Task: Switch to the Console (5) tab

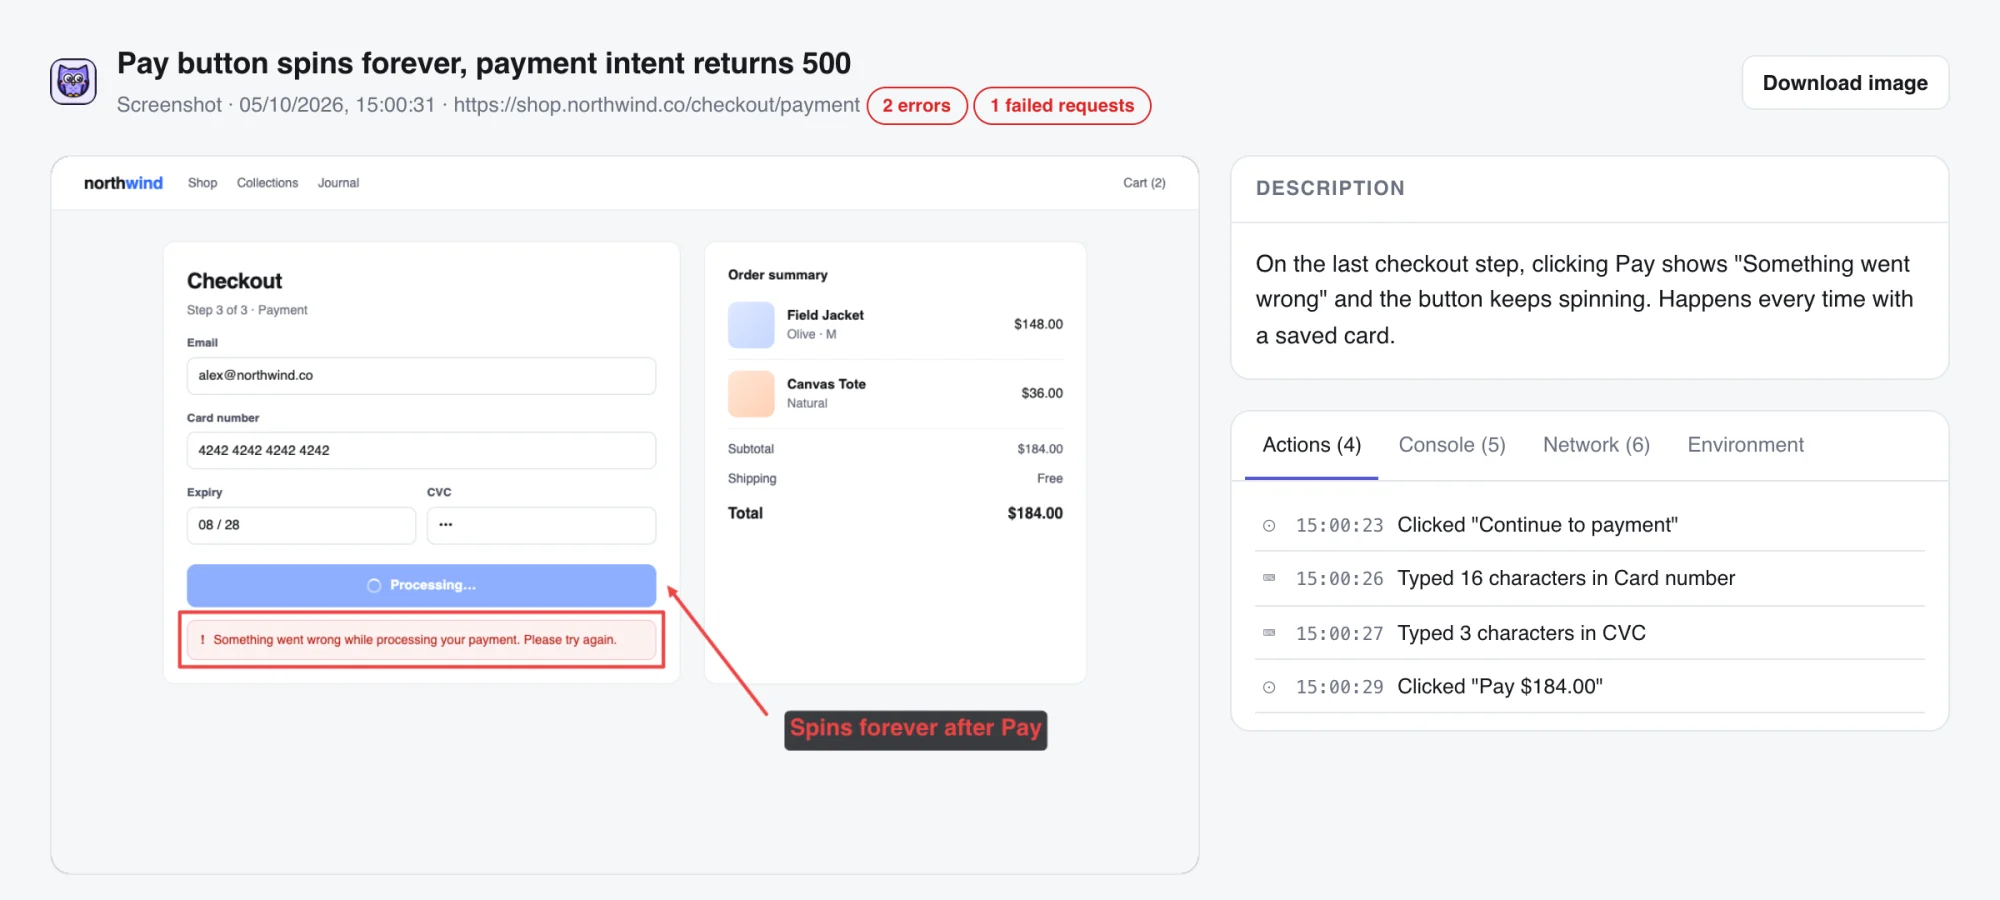Action: 1452,445
